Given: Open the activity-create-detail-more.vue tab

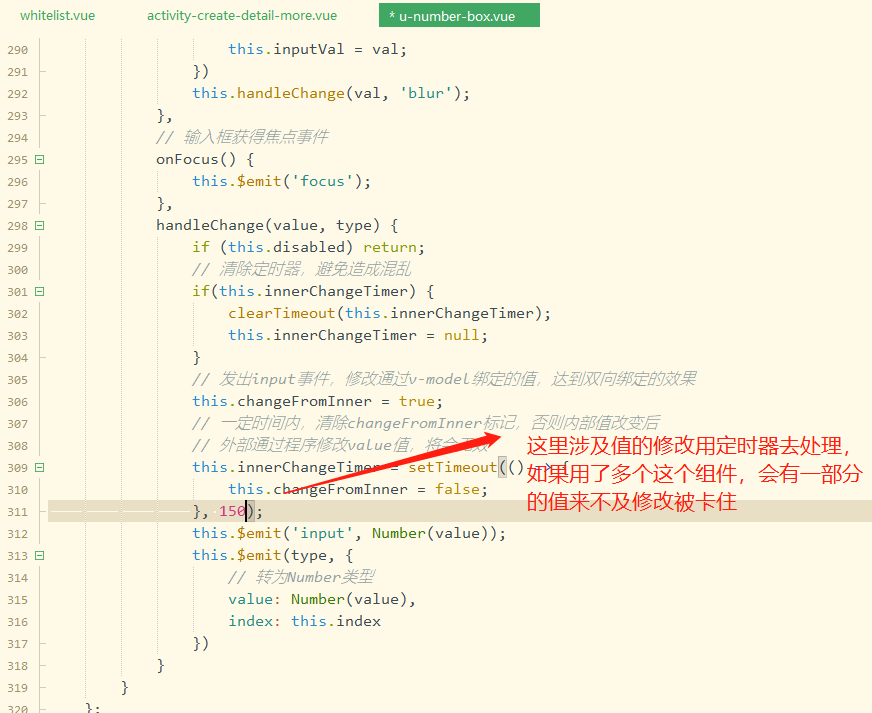Looking at the screenshot, I should pyautogui.click(x=241, y=16).
